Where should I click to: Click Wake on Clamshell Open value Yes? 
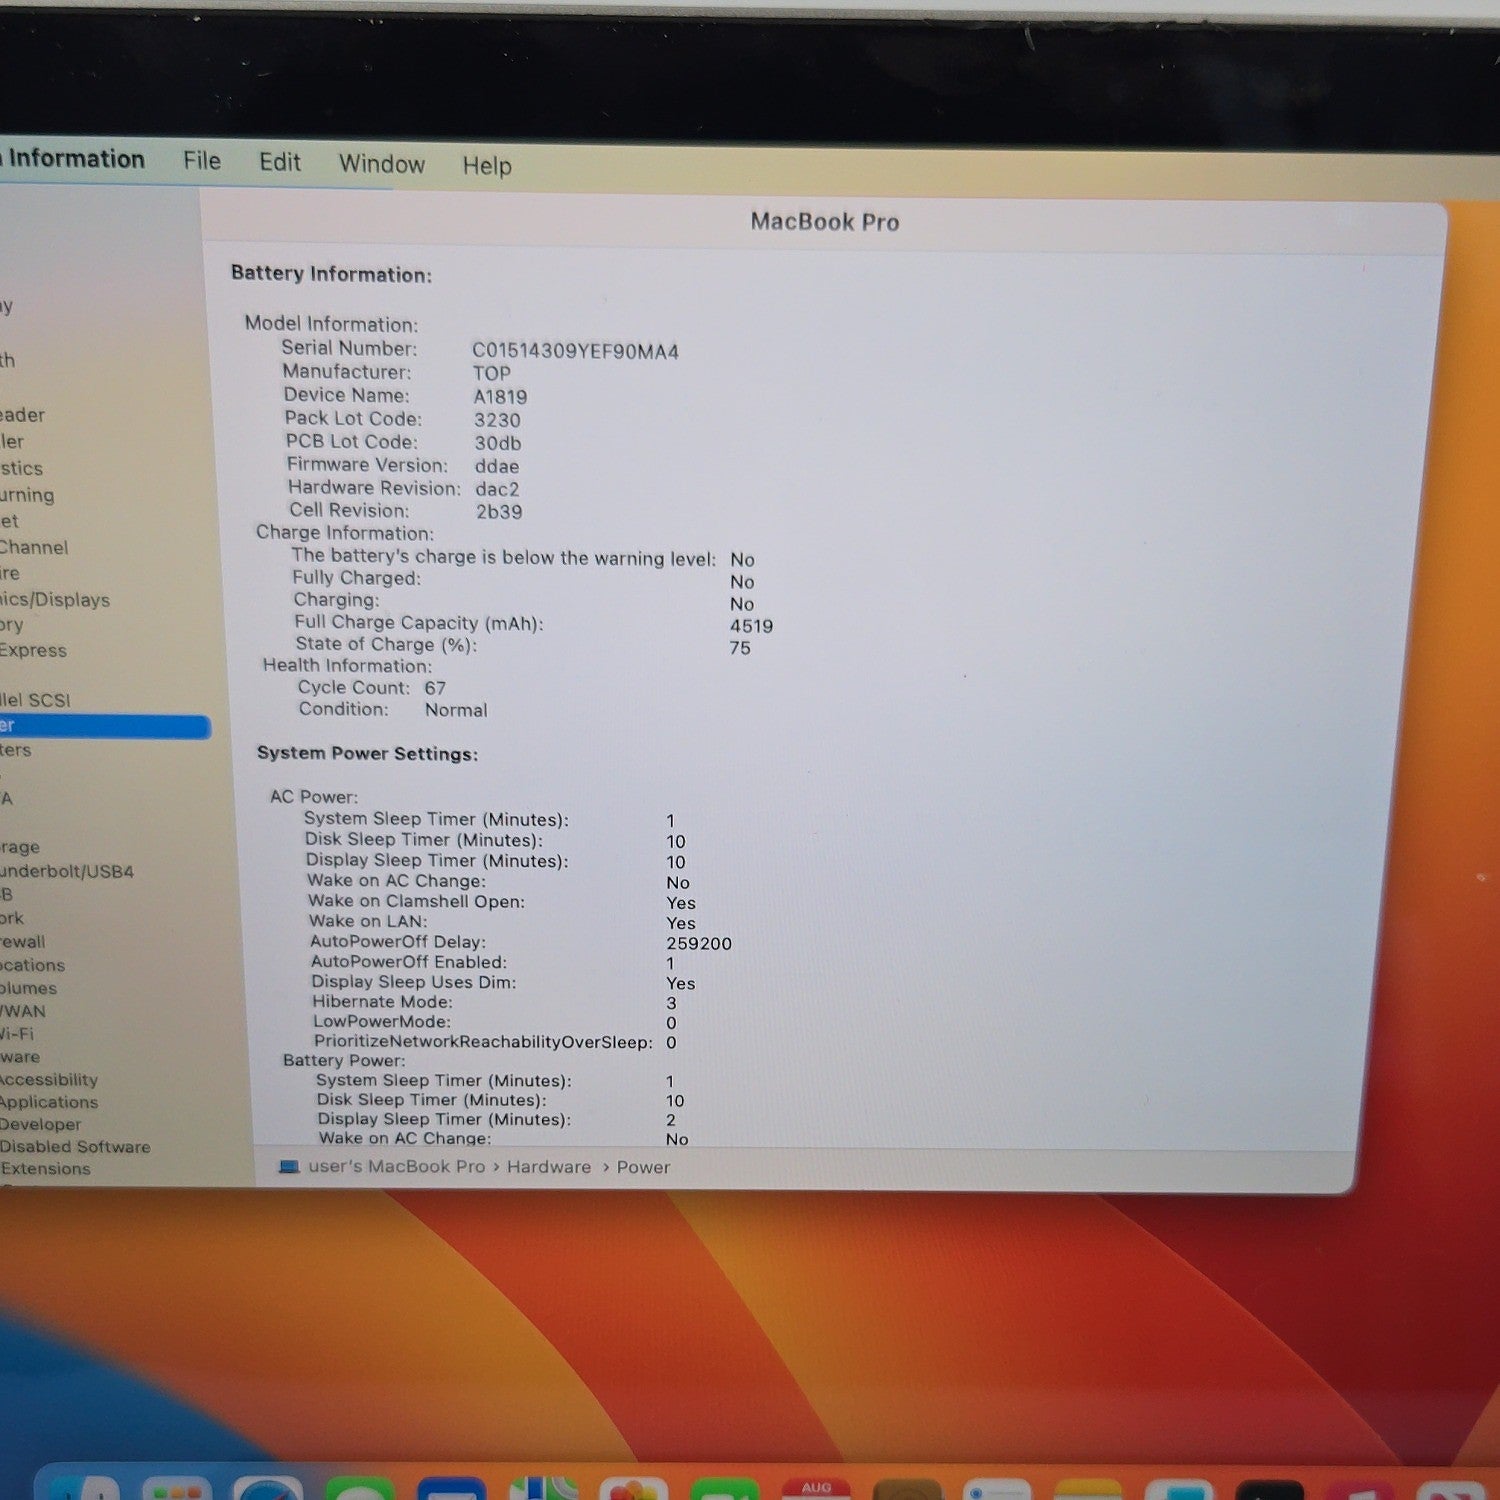point(681,903)
